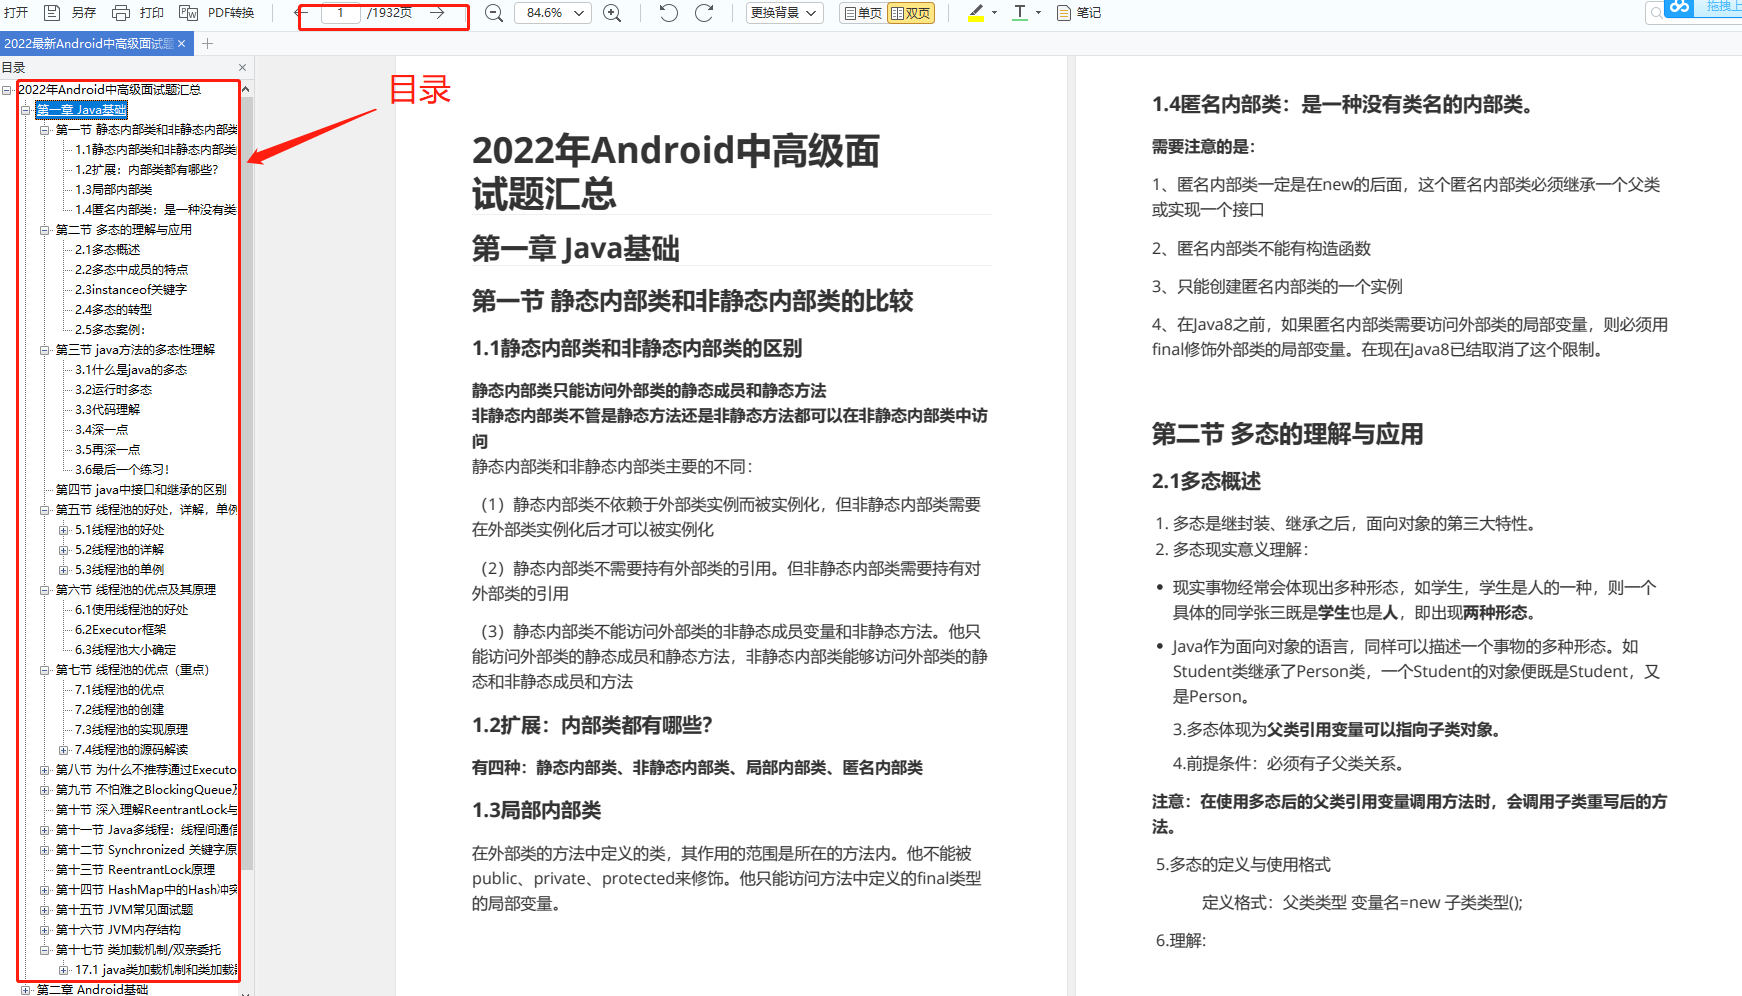The height and width of the screenshot is (996, 1742).
Task: Collapse 第三节 java方法的多态性理解 node
Action: click(45, 350)
